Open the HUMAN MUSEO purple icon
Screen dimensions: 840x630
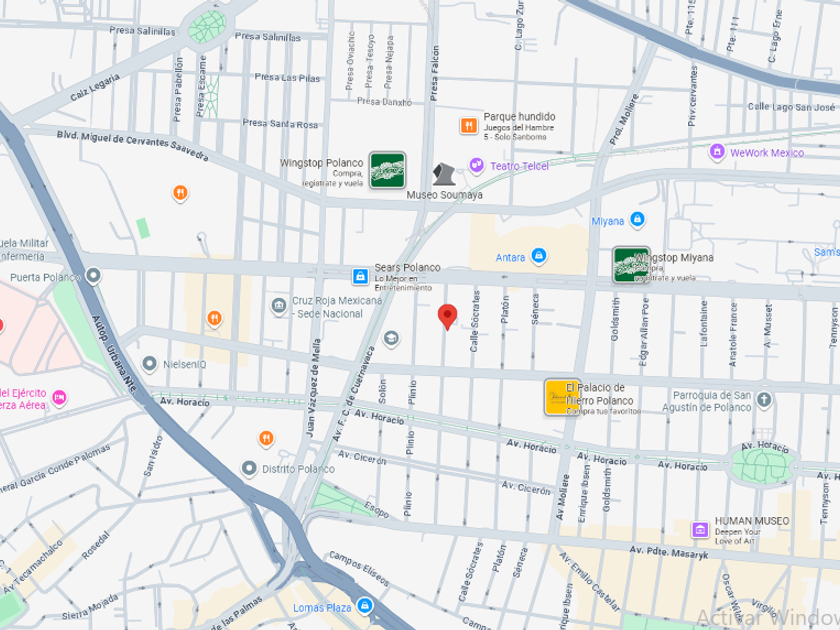coord(700,529)
